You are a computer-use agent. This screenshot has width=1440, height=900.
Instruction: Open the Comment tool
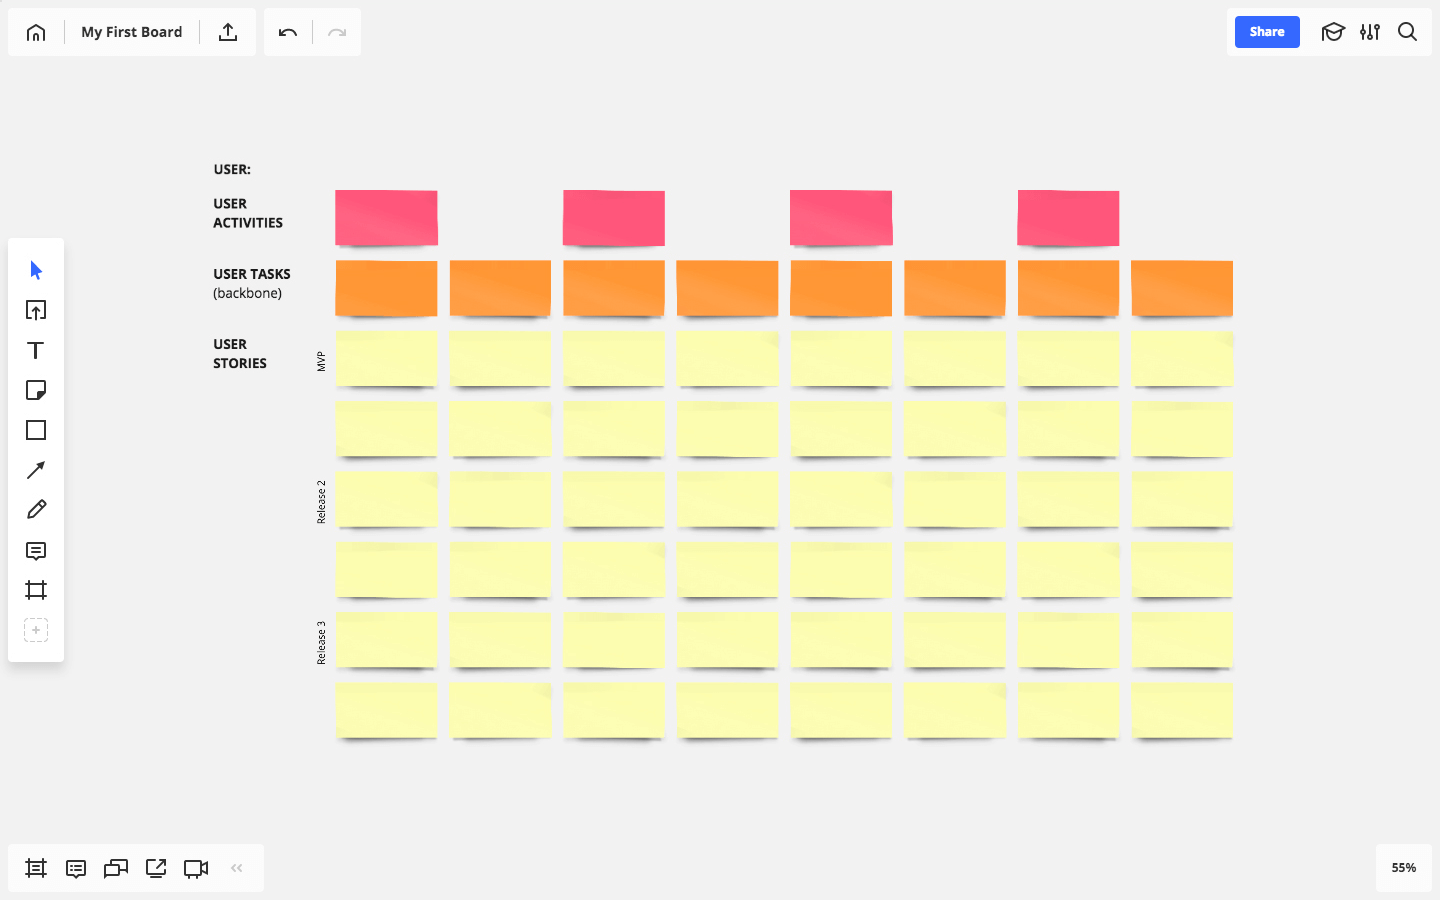36,551
